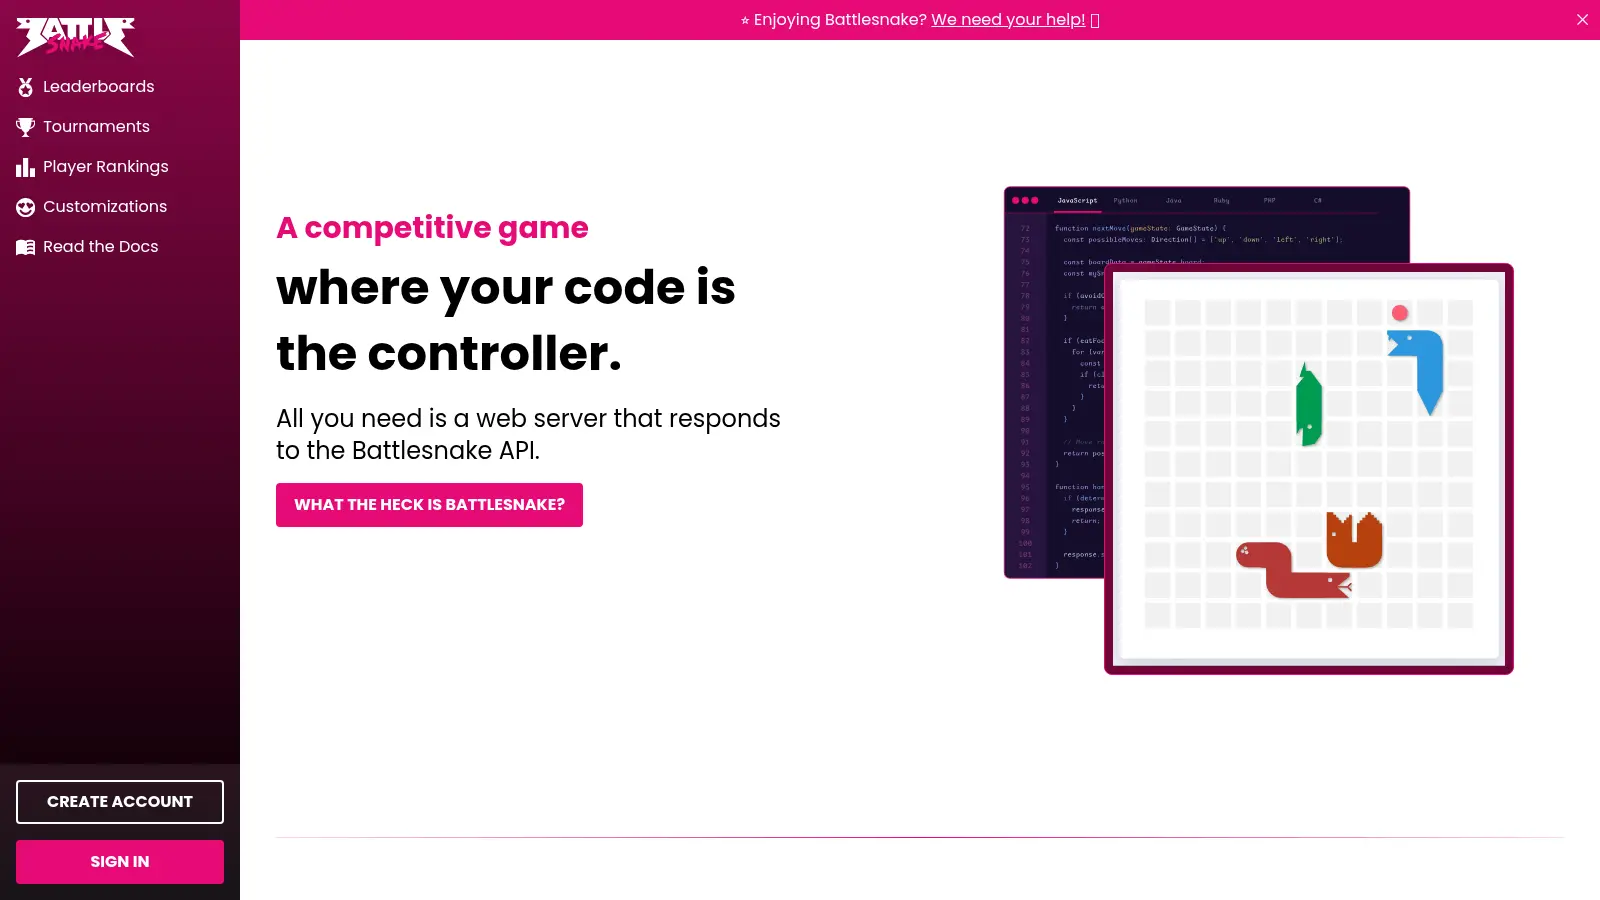
Task: Select the JavaScript tab in code illustration
Action: [1077, 200]
